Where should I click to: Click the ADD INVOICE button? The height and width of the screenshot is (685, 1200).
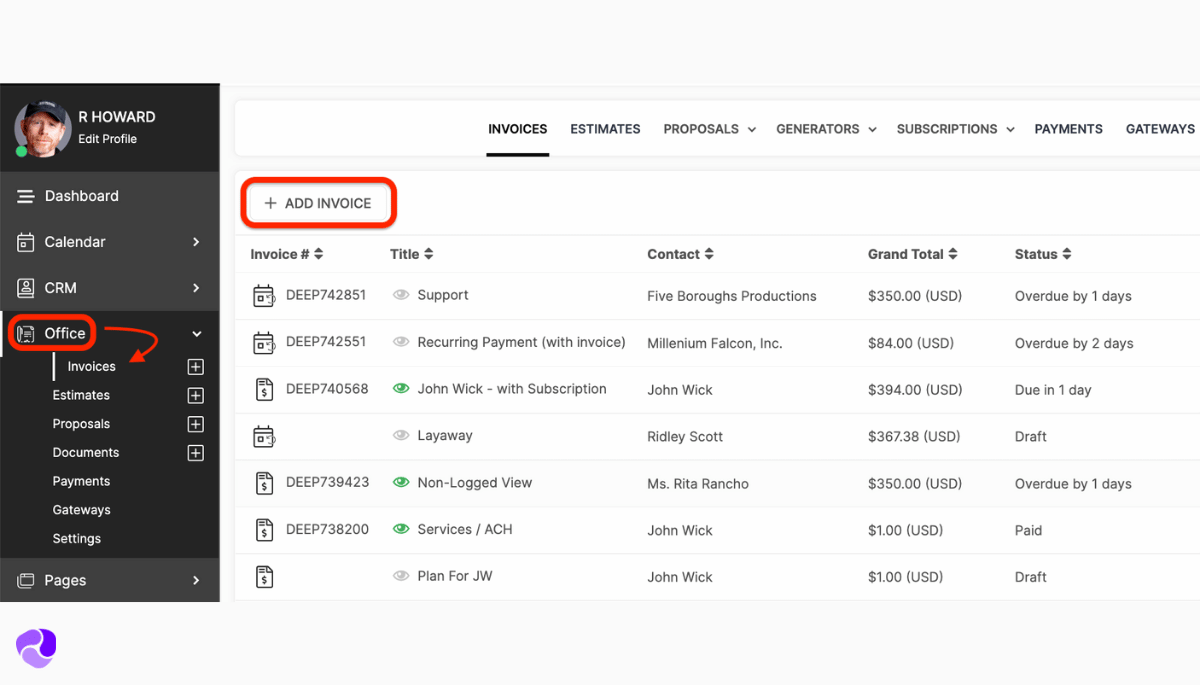tap(317, 202)
